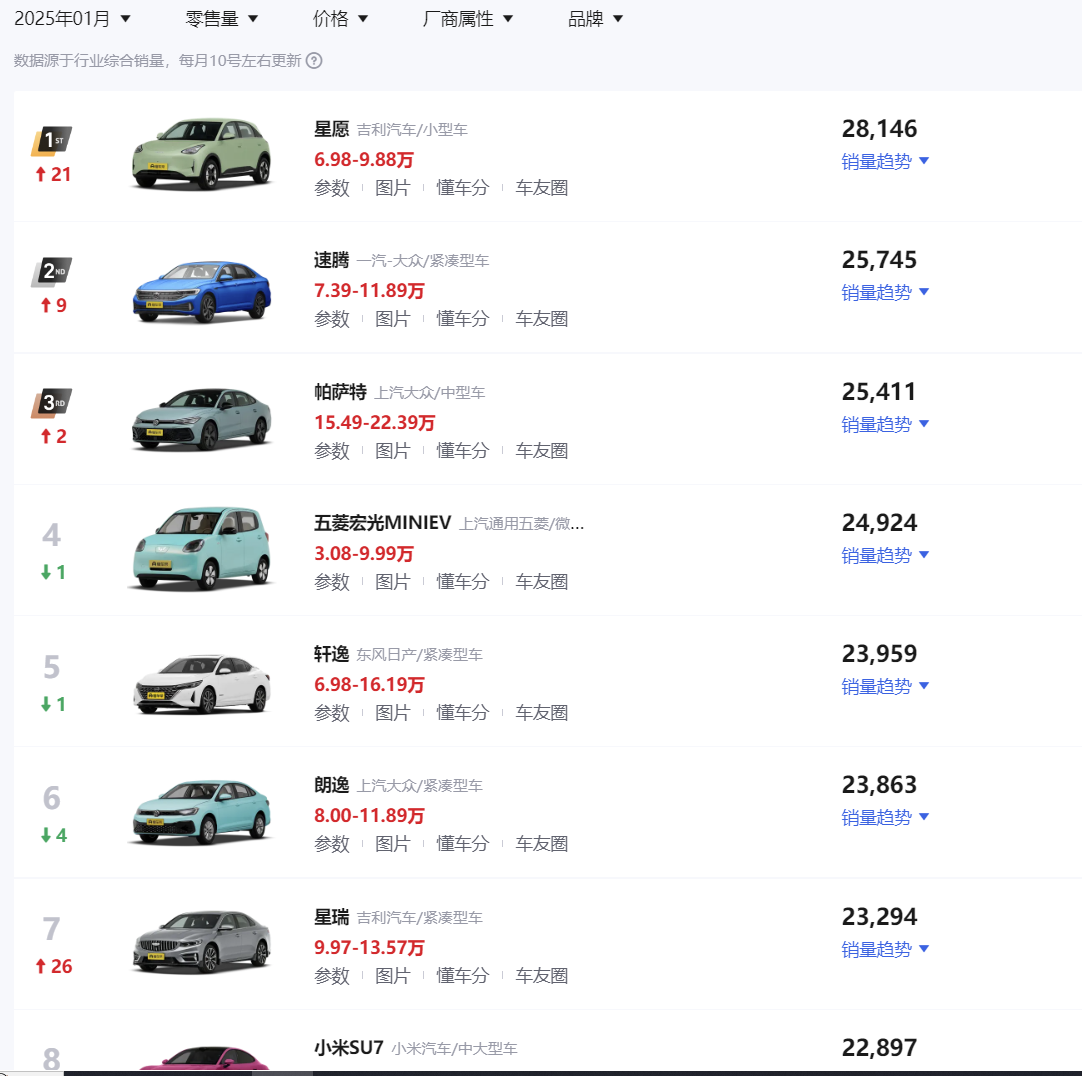Open 参数 for 速腾

(x=331, y=319)
